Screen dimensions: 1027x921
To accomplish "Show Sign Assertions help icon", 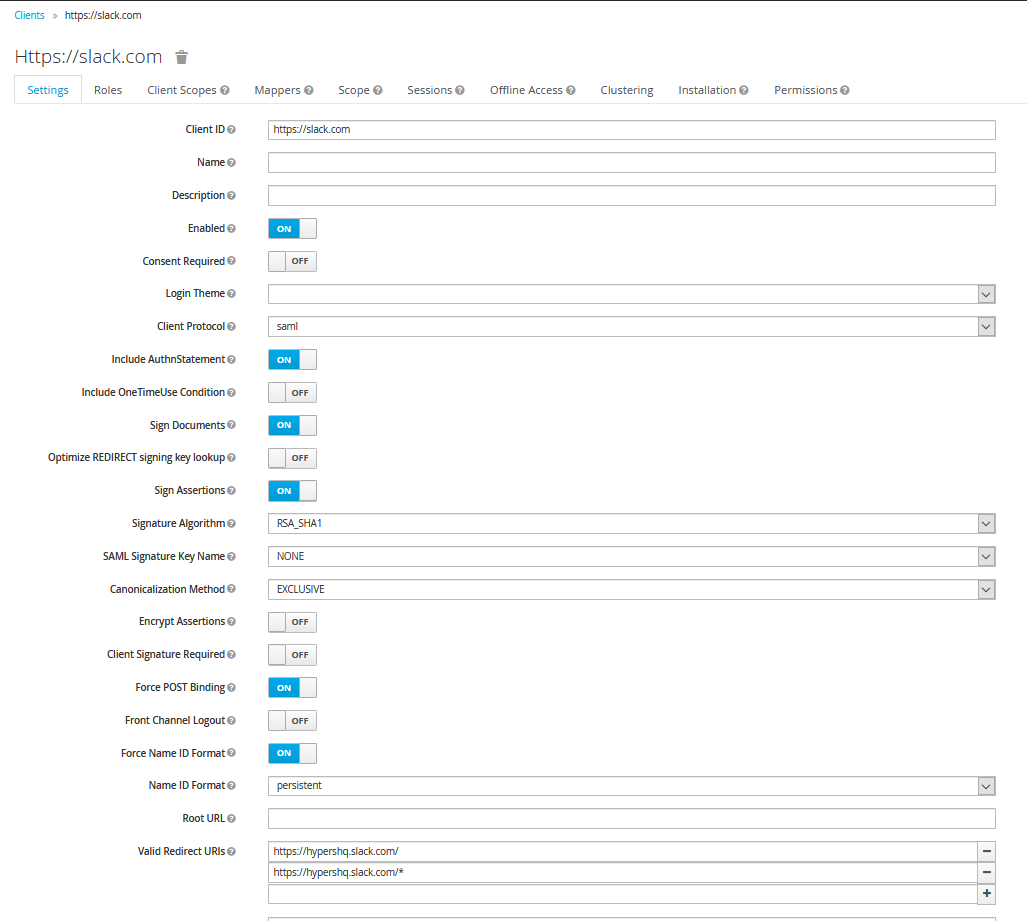I will [x=231, y=491].
